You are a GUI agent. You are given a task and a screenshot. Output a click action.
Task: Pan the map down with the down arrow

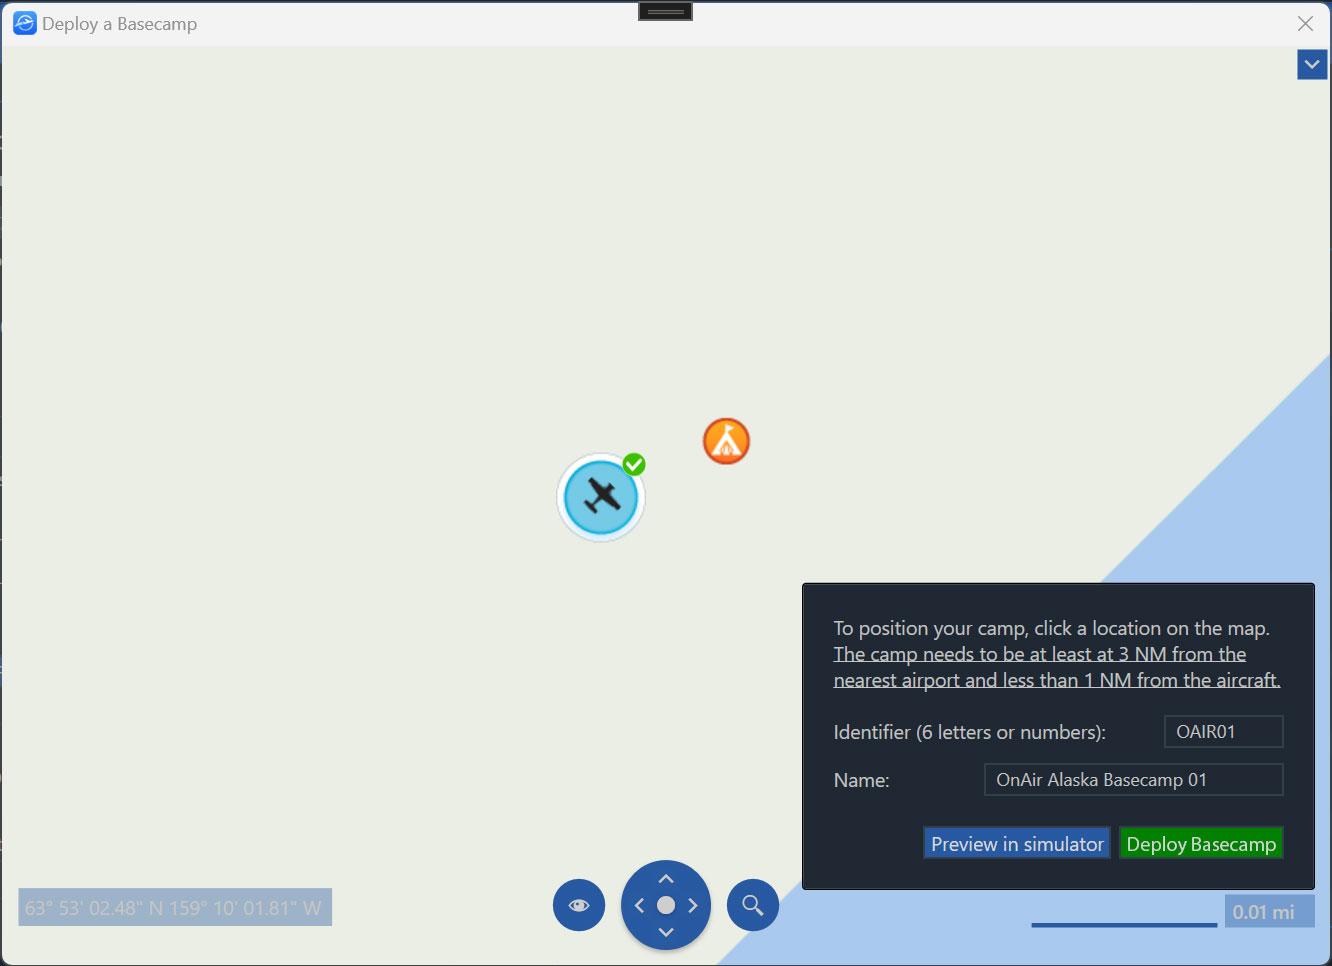666,932
